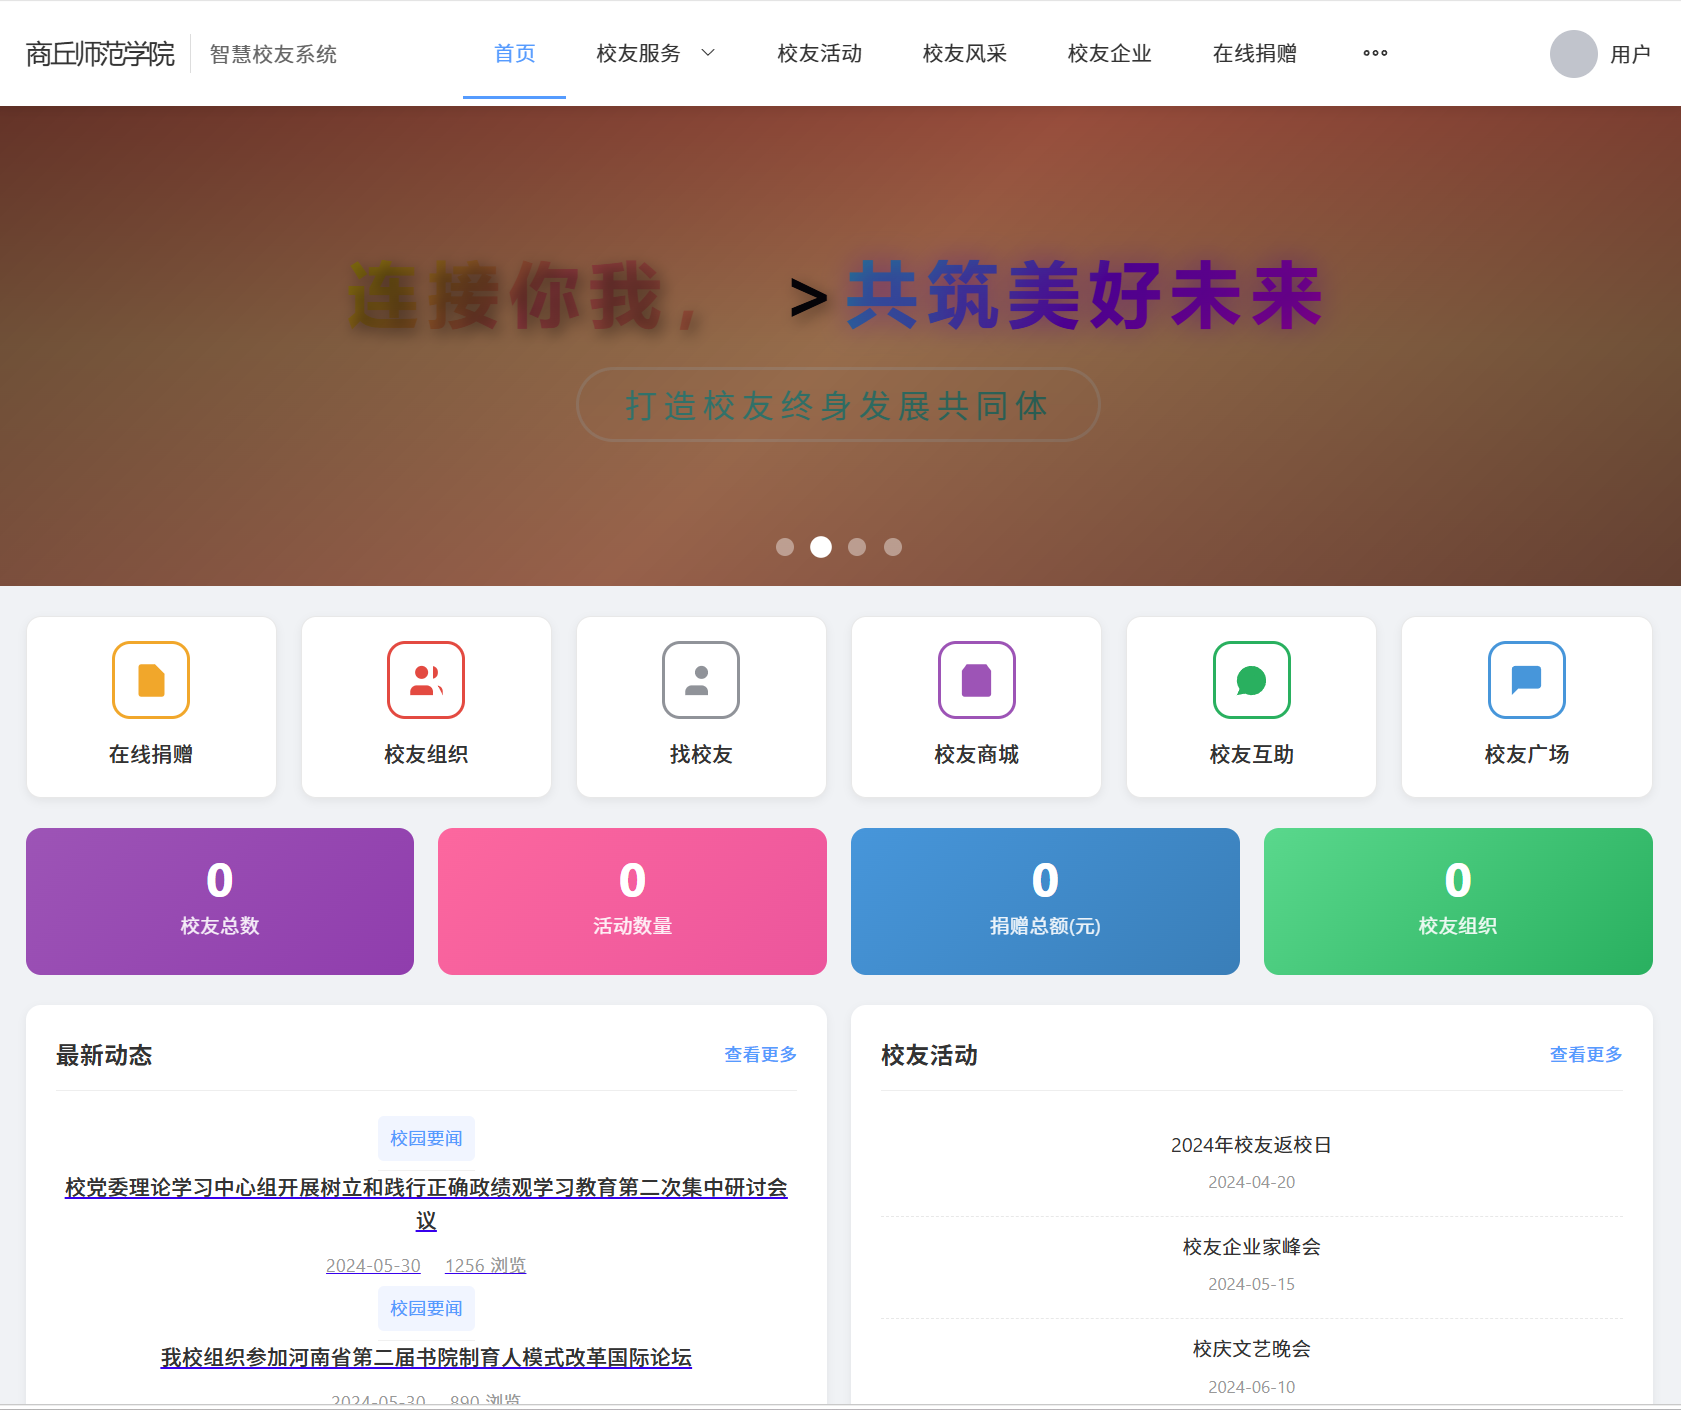1681x1410 pixels.
Task: Click the 2024-05-15 activity date
Action: (1252, 1284)
